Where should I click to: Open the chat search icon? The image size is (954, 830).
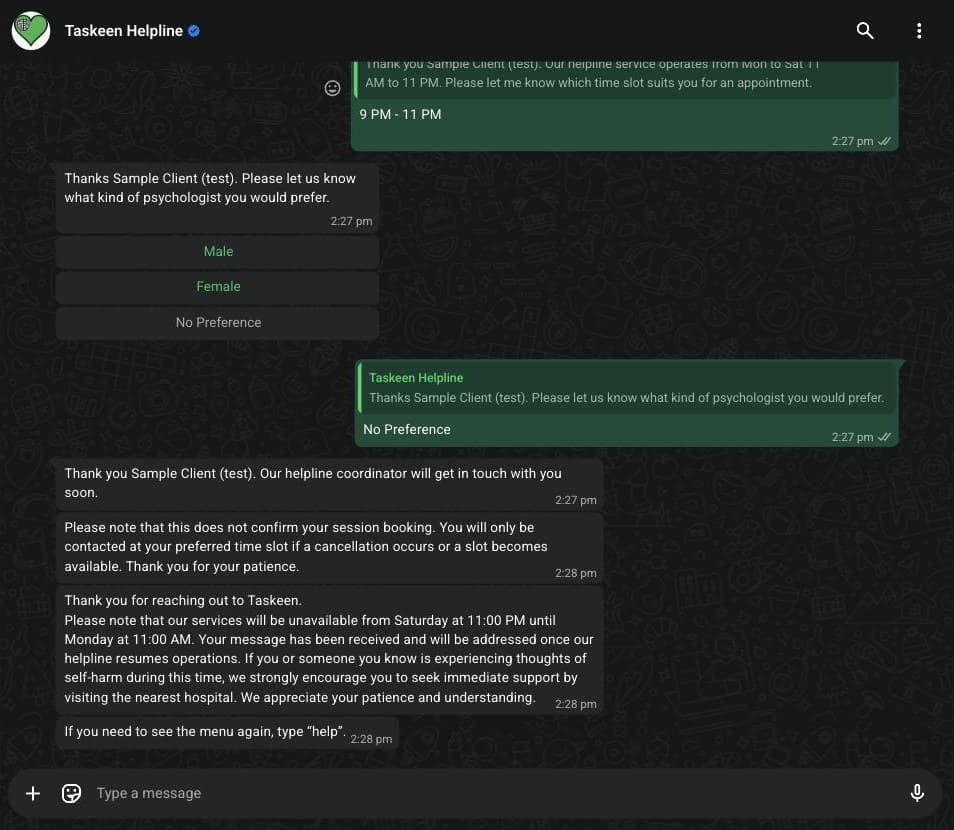[x=865, y=30]
